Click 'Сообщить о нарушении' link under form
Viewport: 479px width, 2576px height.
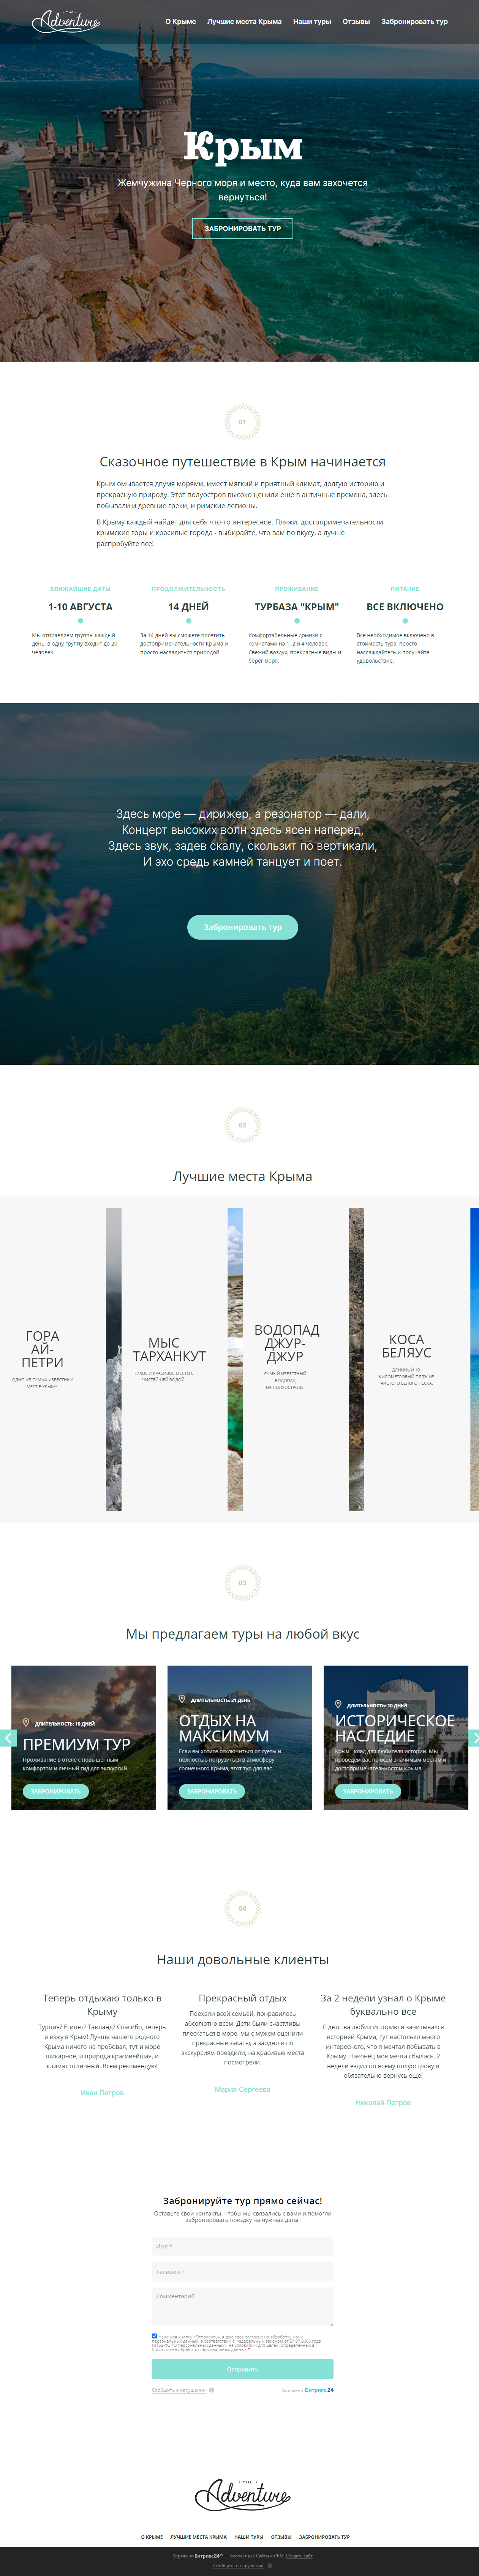coord(179,2390)
